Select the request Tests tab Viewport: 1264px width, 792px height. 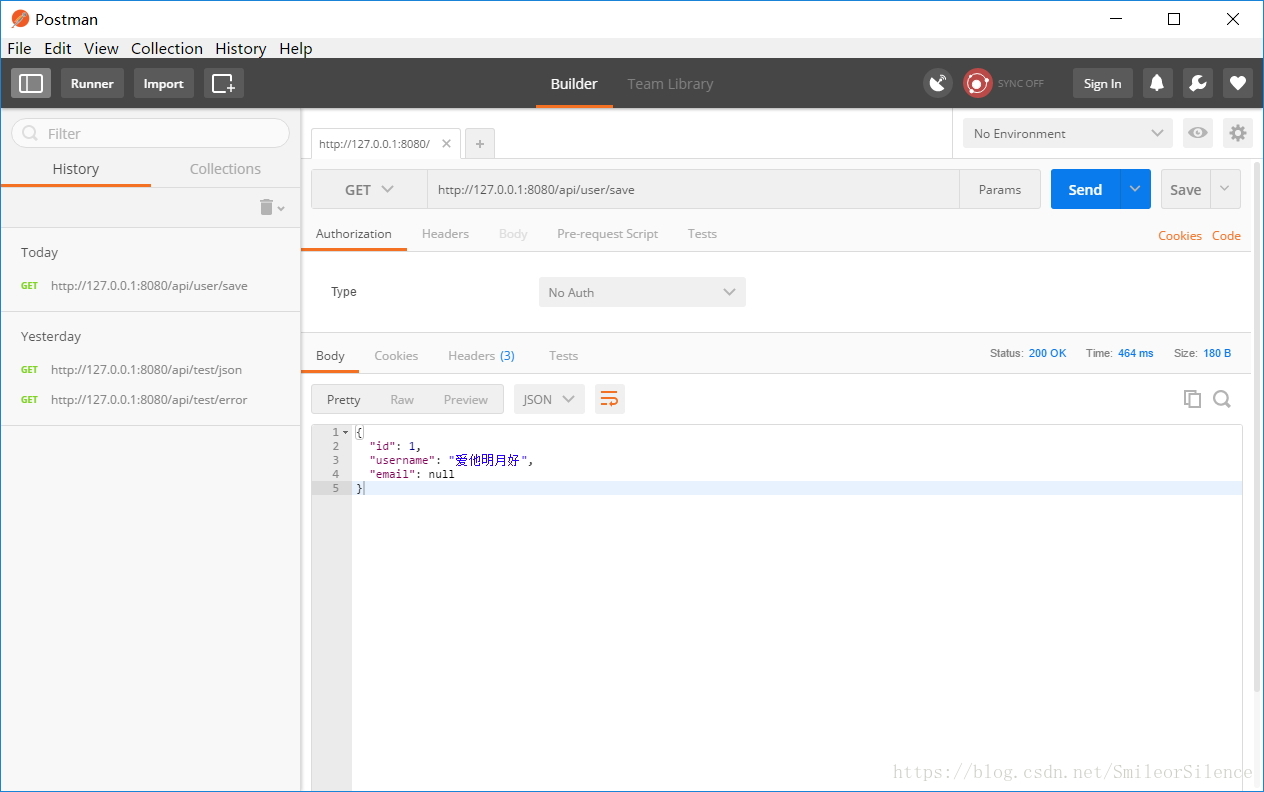(702, 234)
